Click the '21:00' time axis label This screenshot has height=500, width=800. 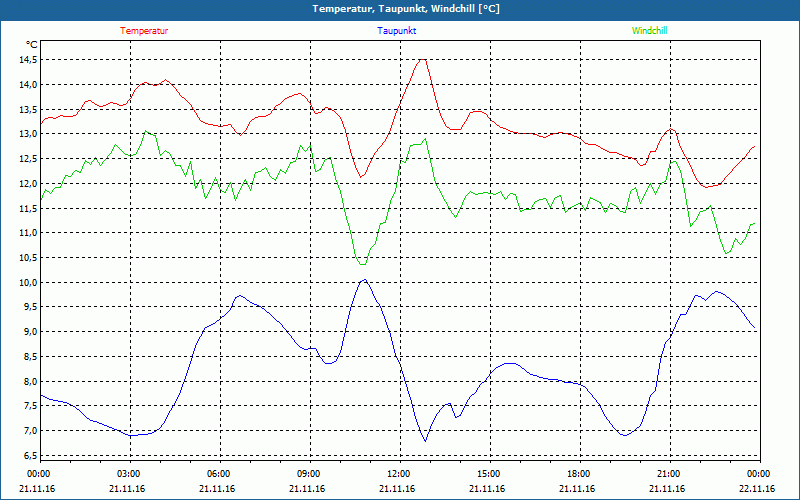click(x=669, y=474)
